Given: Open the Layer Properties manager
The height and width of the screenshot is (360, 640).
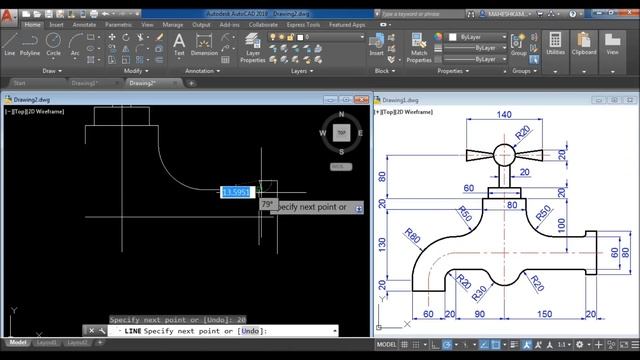Looking at the screenshot, I should (x=253, y=48).
